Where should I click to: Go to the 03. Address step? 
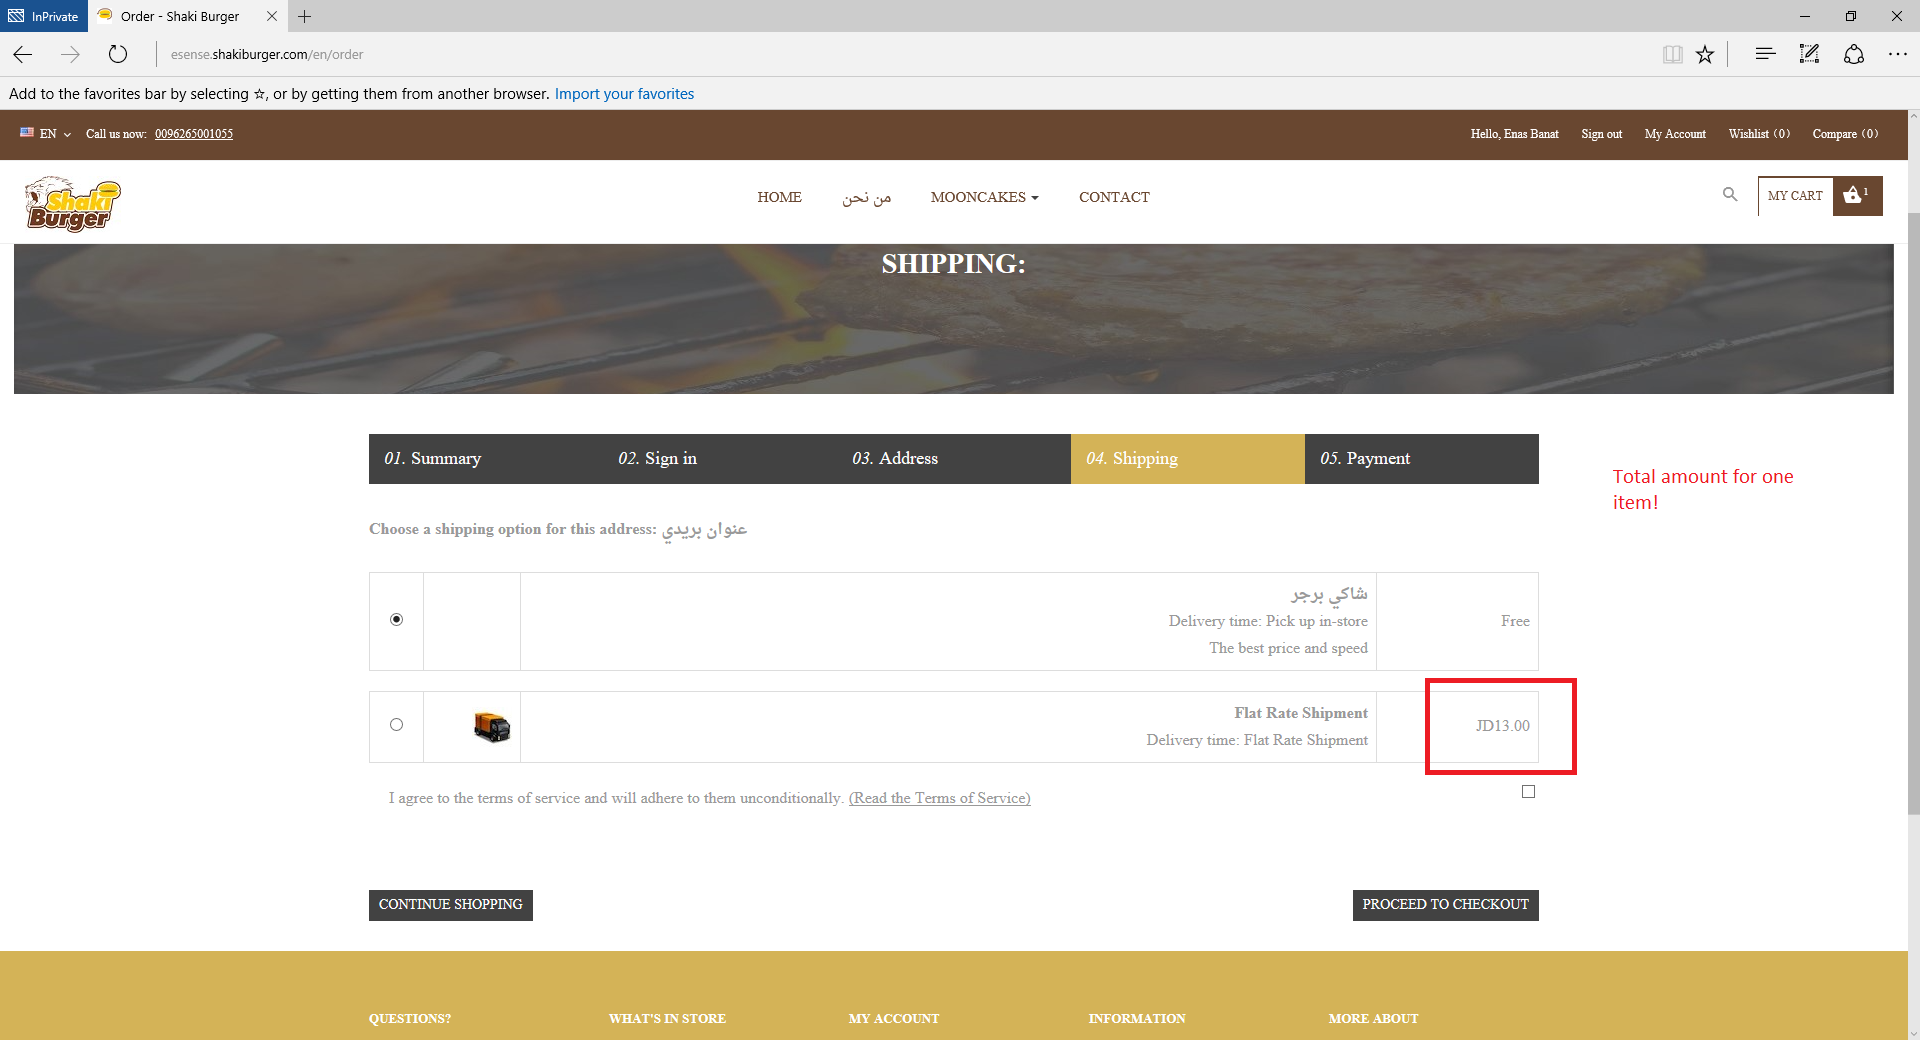(954, 459)
